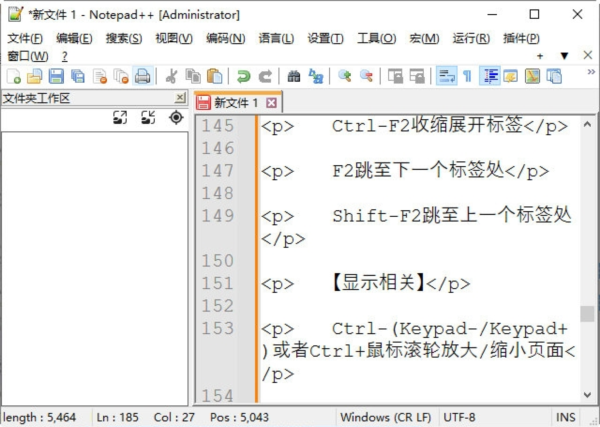This screenshot has width=600, height=427.
Task: Expand the toolbar overflow chevron
Action: pyautogui.click(x=591, y=72)
